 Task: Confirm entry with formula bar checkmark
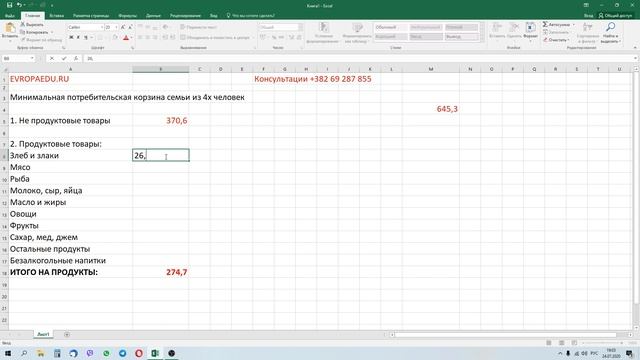pyautogui.click(x=64, y=58)
